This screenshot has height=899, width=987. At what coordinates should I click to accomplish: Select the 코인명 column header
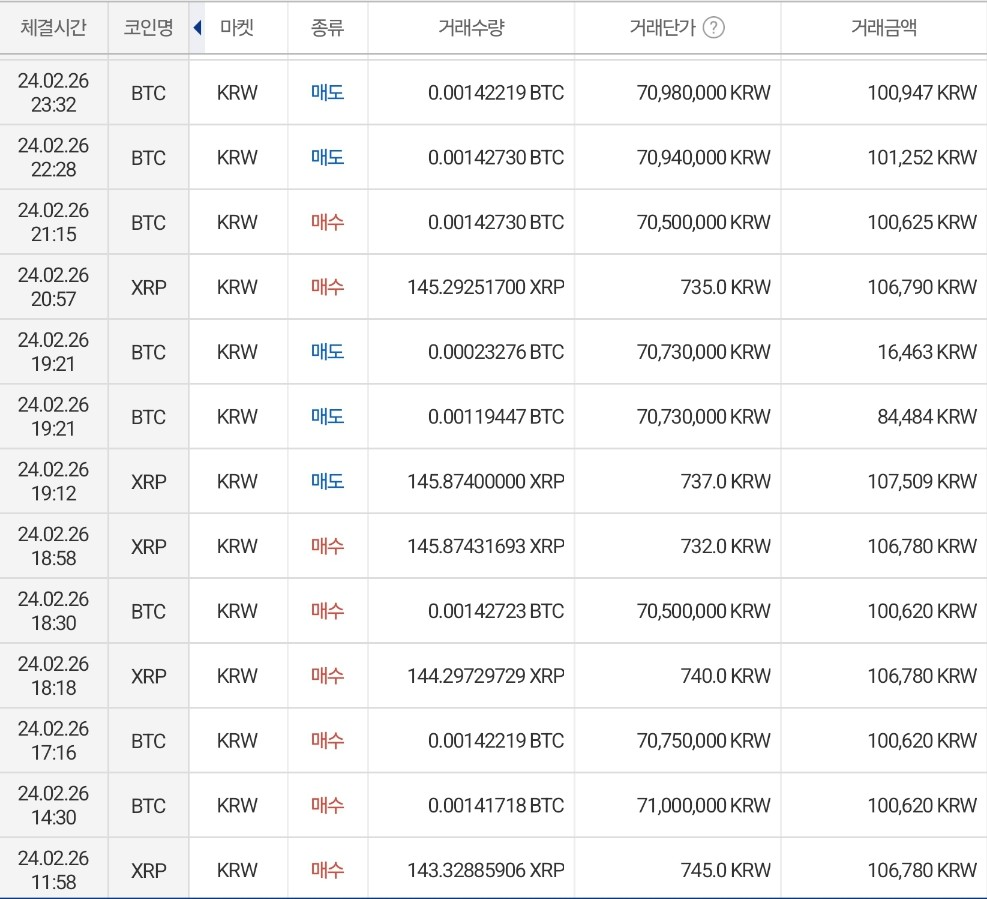(x=149, y=28)
